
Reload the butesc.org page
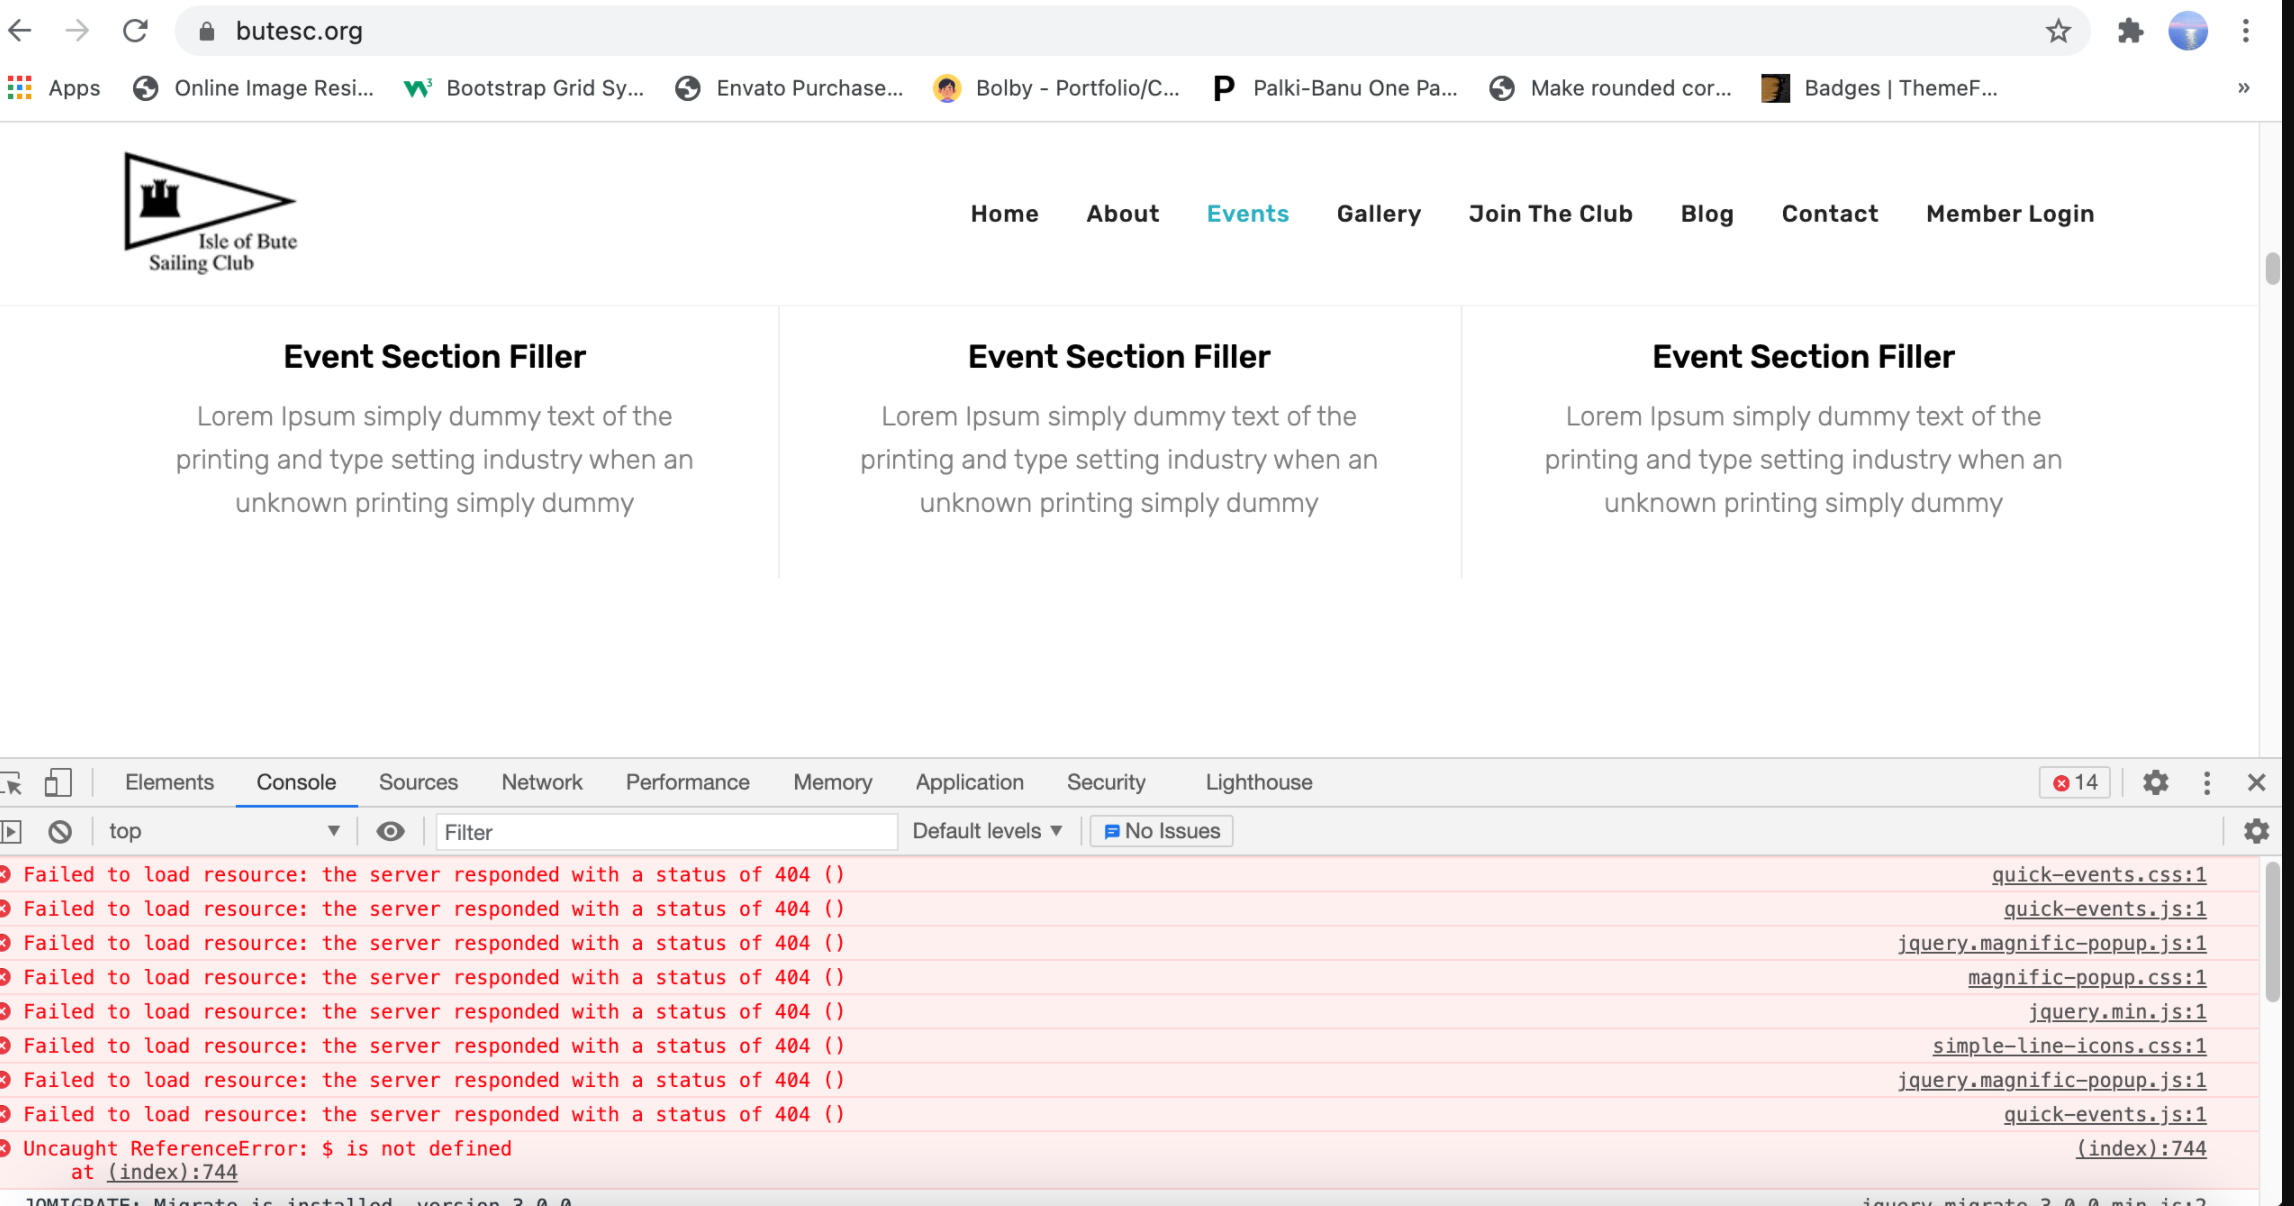tap(135, 31)
